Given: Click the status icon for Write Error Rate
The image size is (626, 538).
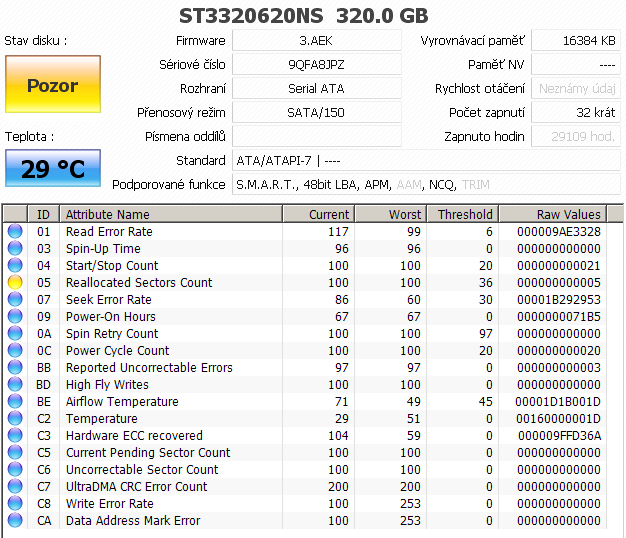Looking at the screenshot, I should pyautogui.click(x=15, y=503).
